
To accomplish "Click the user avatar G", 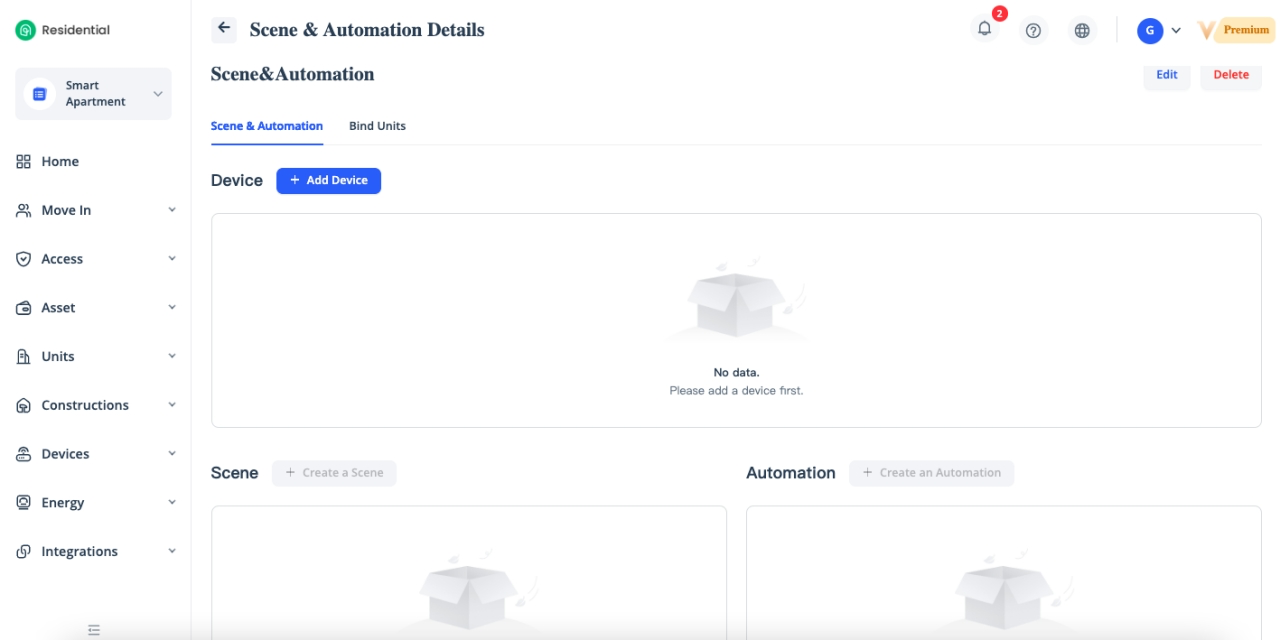I will tap(1149, 30).
